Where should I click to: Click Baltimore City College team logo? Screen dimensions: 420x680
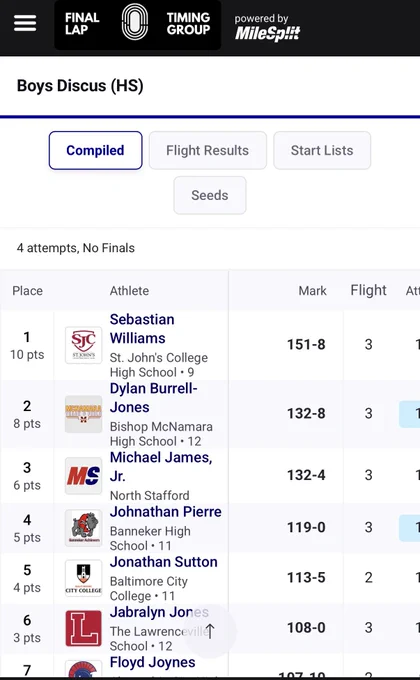point(83,578)
